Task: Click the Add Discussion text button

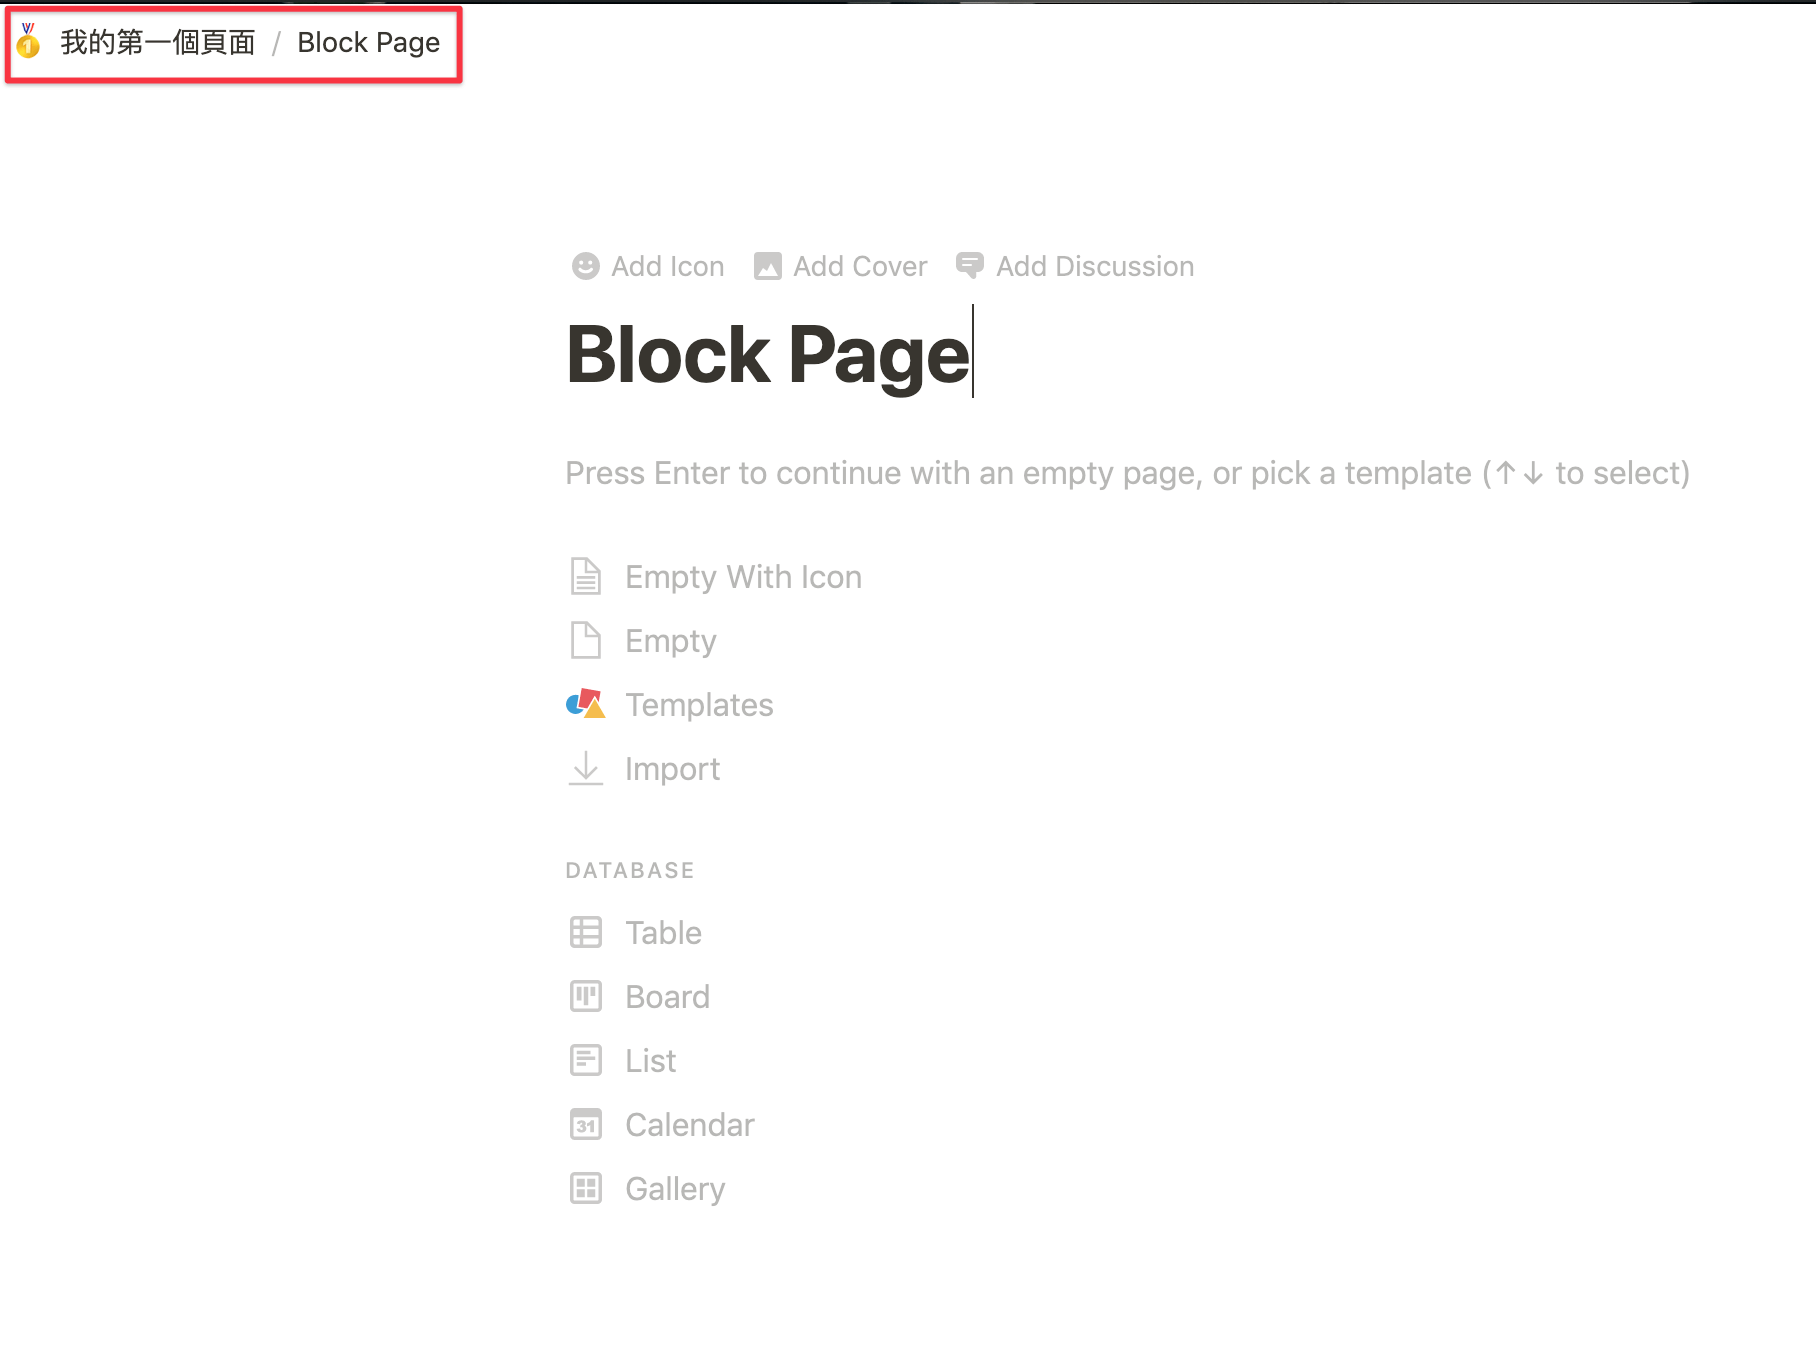Action: (1094, 266)
